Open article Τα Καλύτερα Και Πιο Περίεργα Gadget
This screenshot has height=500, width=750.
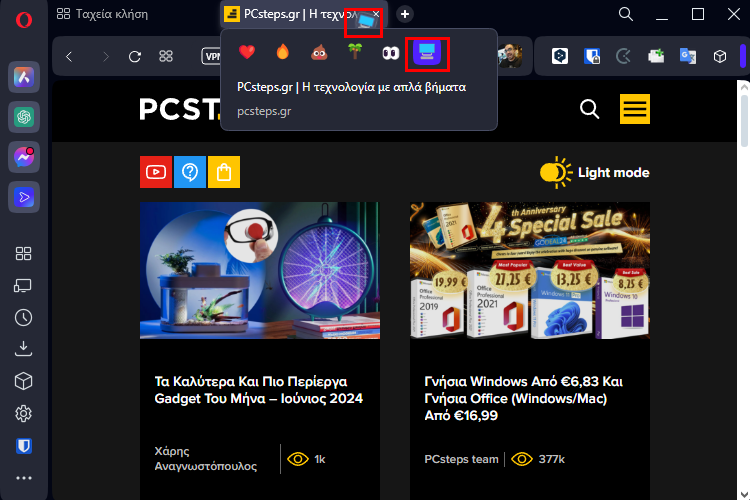click(258, 390)
